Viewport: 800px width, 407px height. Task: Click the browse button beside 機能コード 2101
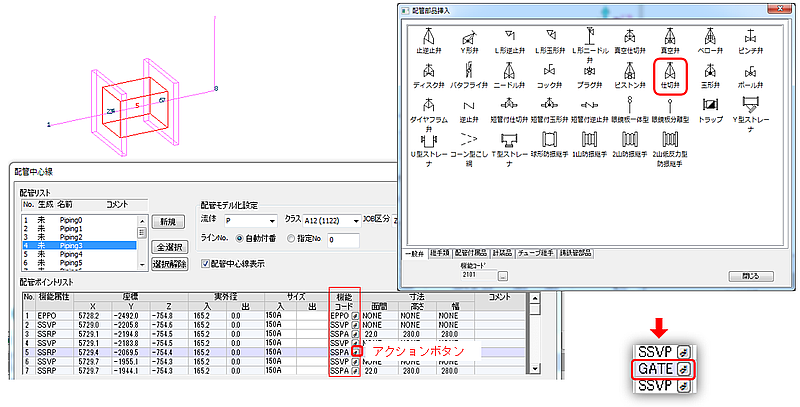(503, 276)
